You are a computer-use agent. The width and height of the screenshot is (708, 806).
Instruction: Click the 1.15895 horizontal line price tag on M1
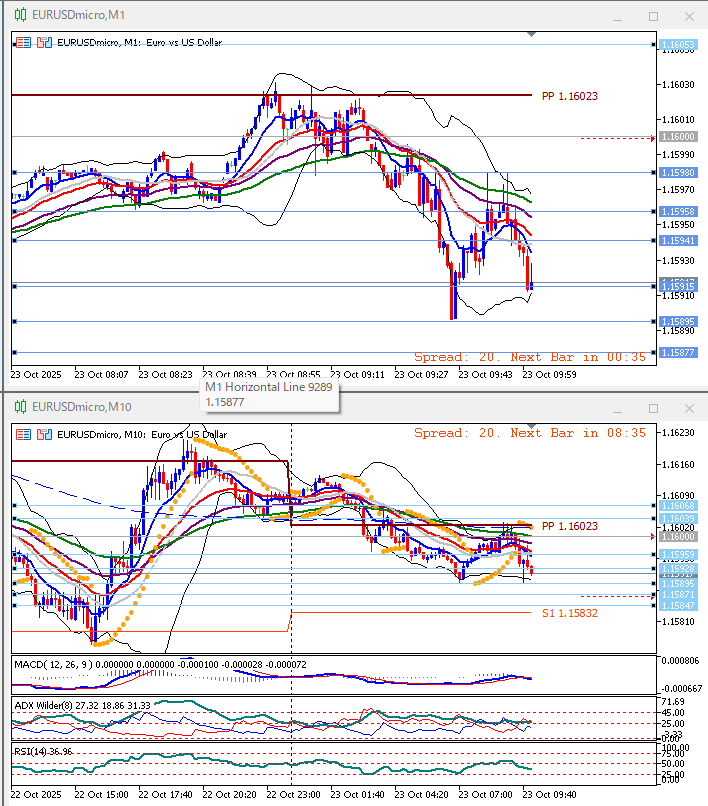pos(678,321)
